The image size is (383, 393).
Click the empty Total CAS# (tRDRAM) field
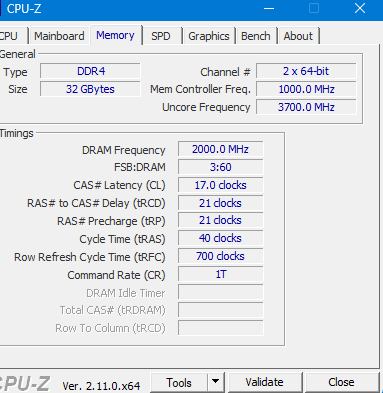220,310
